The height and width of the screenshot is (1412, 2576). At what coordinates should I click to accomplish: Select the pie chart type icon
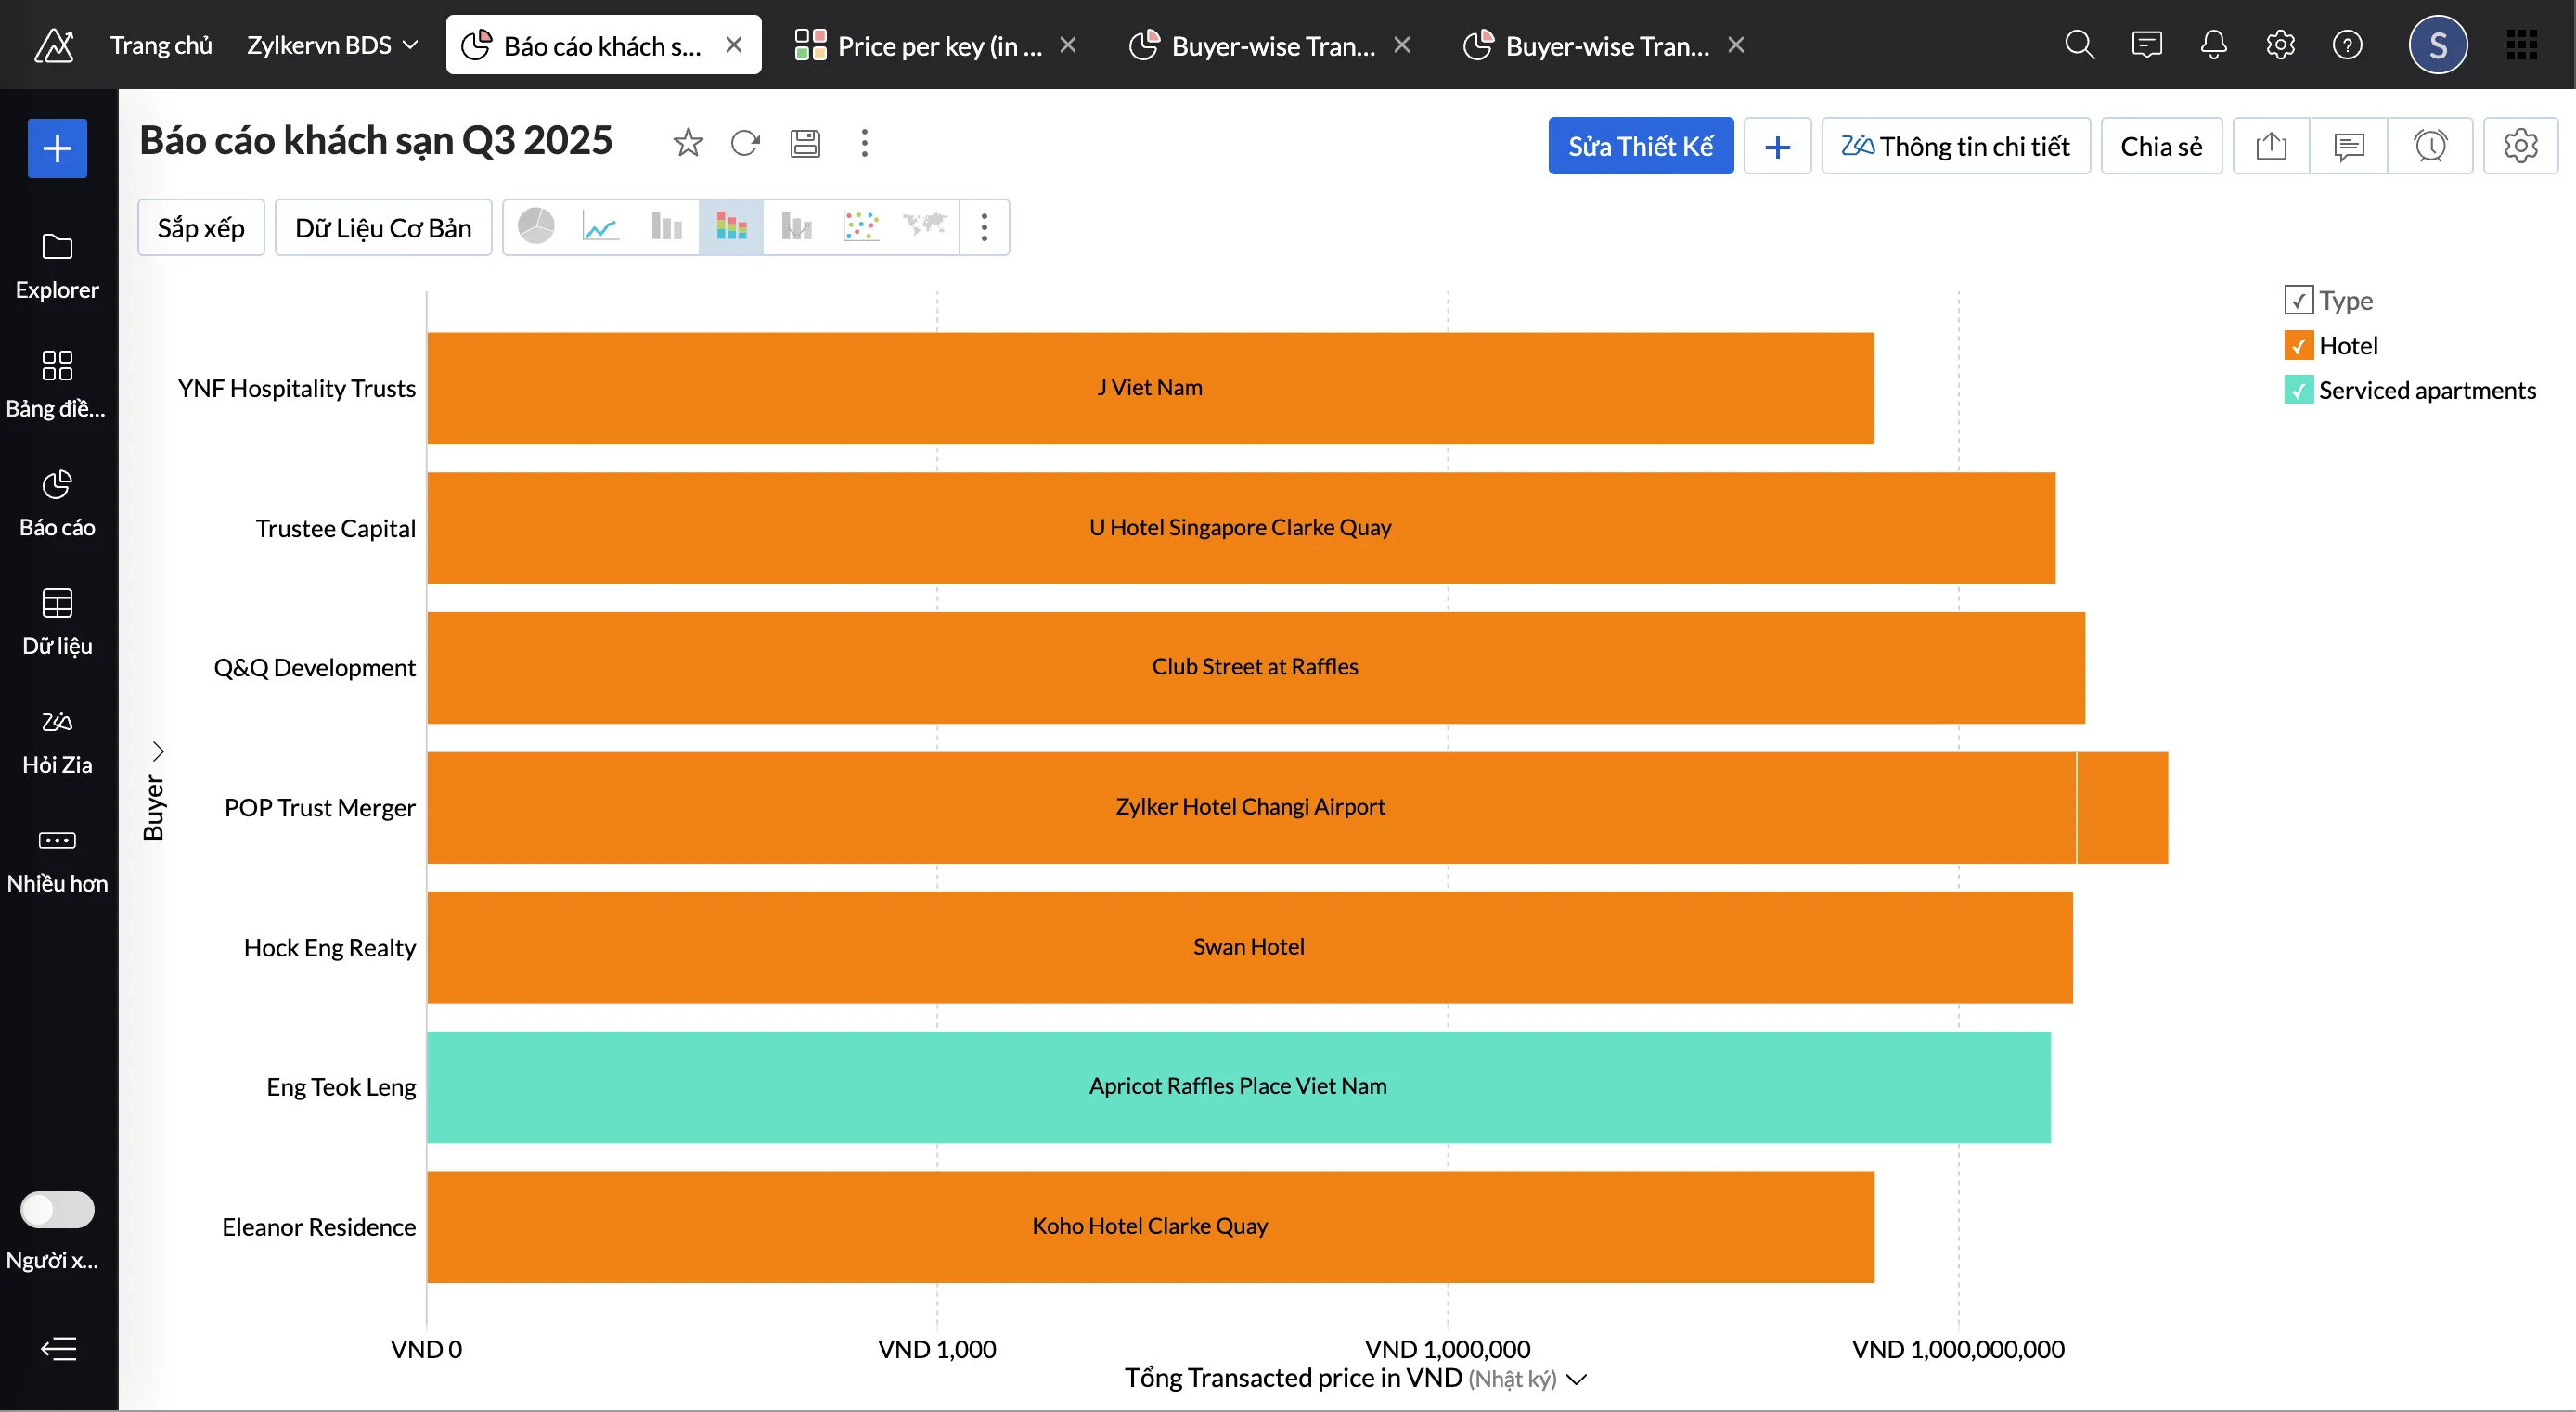point(535,227)
